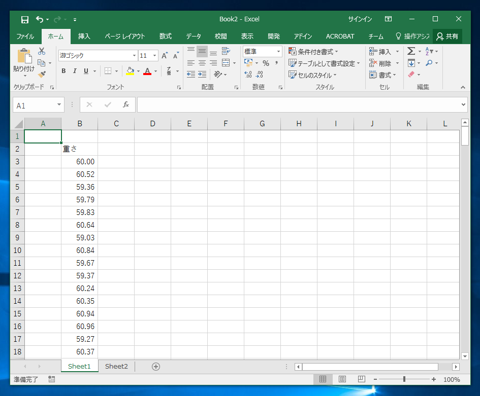Switch to the ページ レイアウト tab
The height and width of the screenshot is (396, 480).
click(125, 36)
